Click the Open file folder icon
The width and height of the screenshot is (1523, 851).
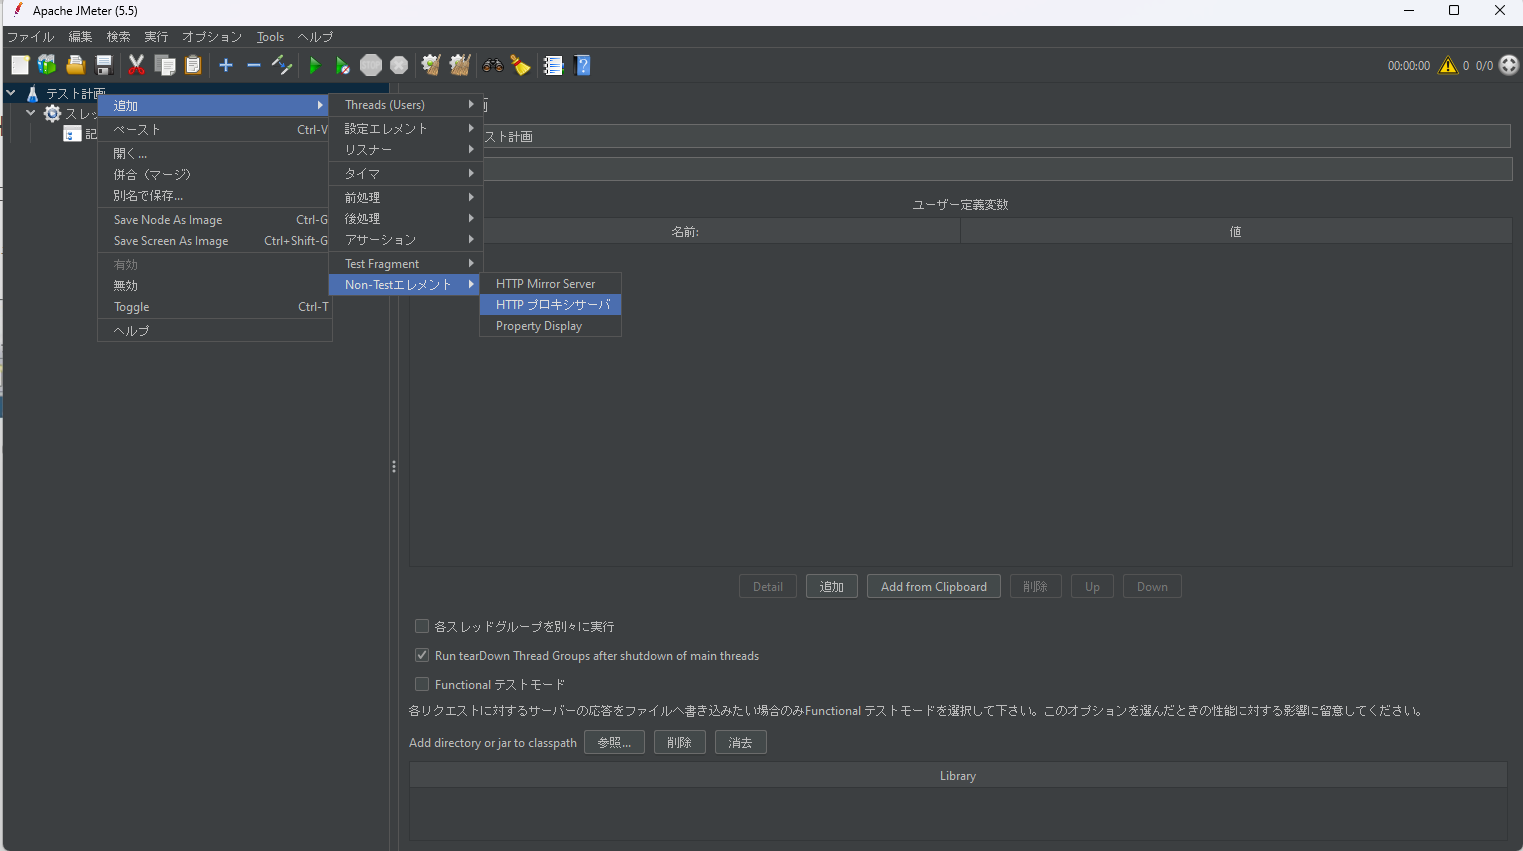coord(75,65)
